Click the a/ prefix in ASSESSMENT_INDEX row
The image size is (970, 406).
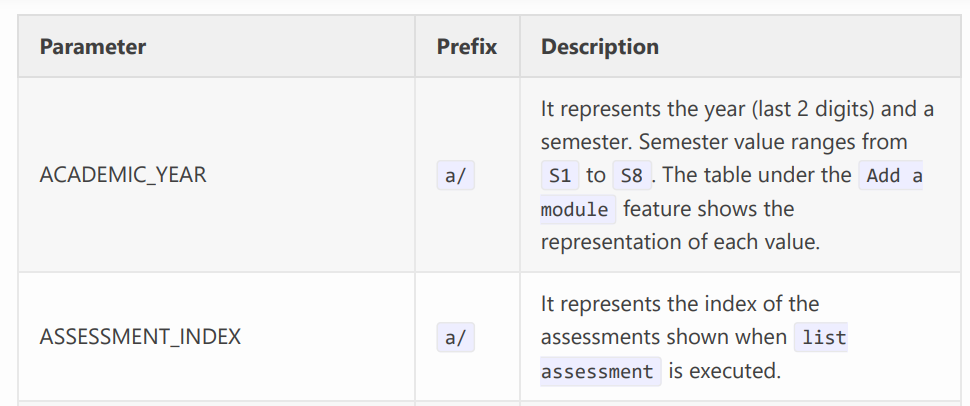coord(456,338)
